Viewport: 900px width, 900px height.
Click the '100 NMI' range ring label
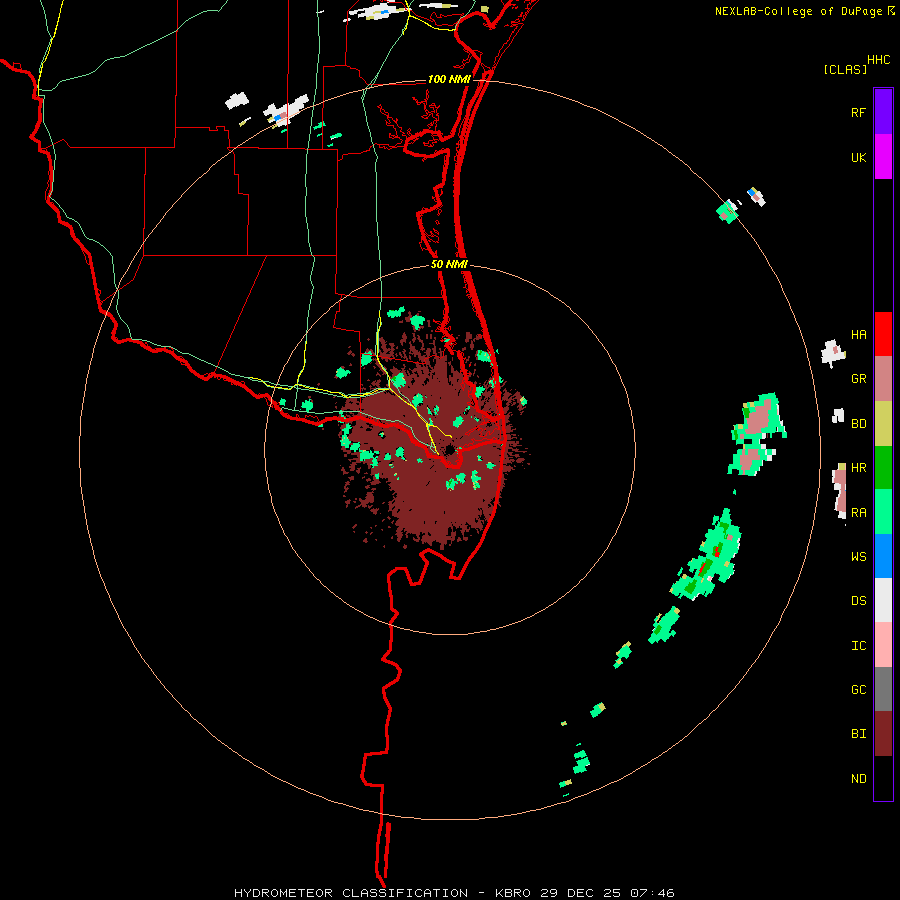tap(449, 79)
